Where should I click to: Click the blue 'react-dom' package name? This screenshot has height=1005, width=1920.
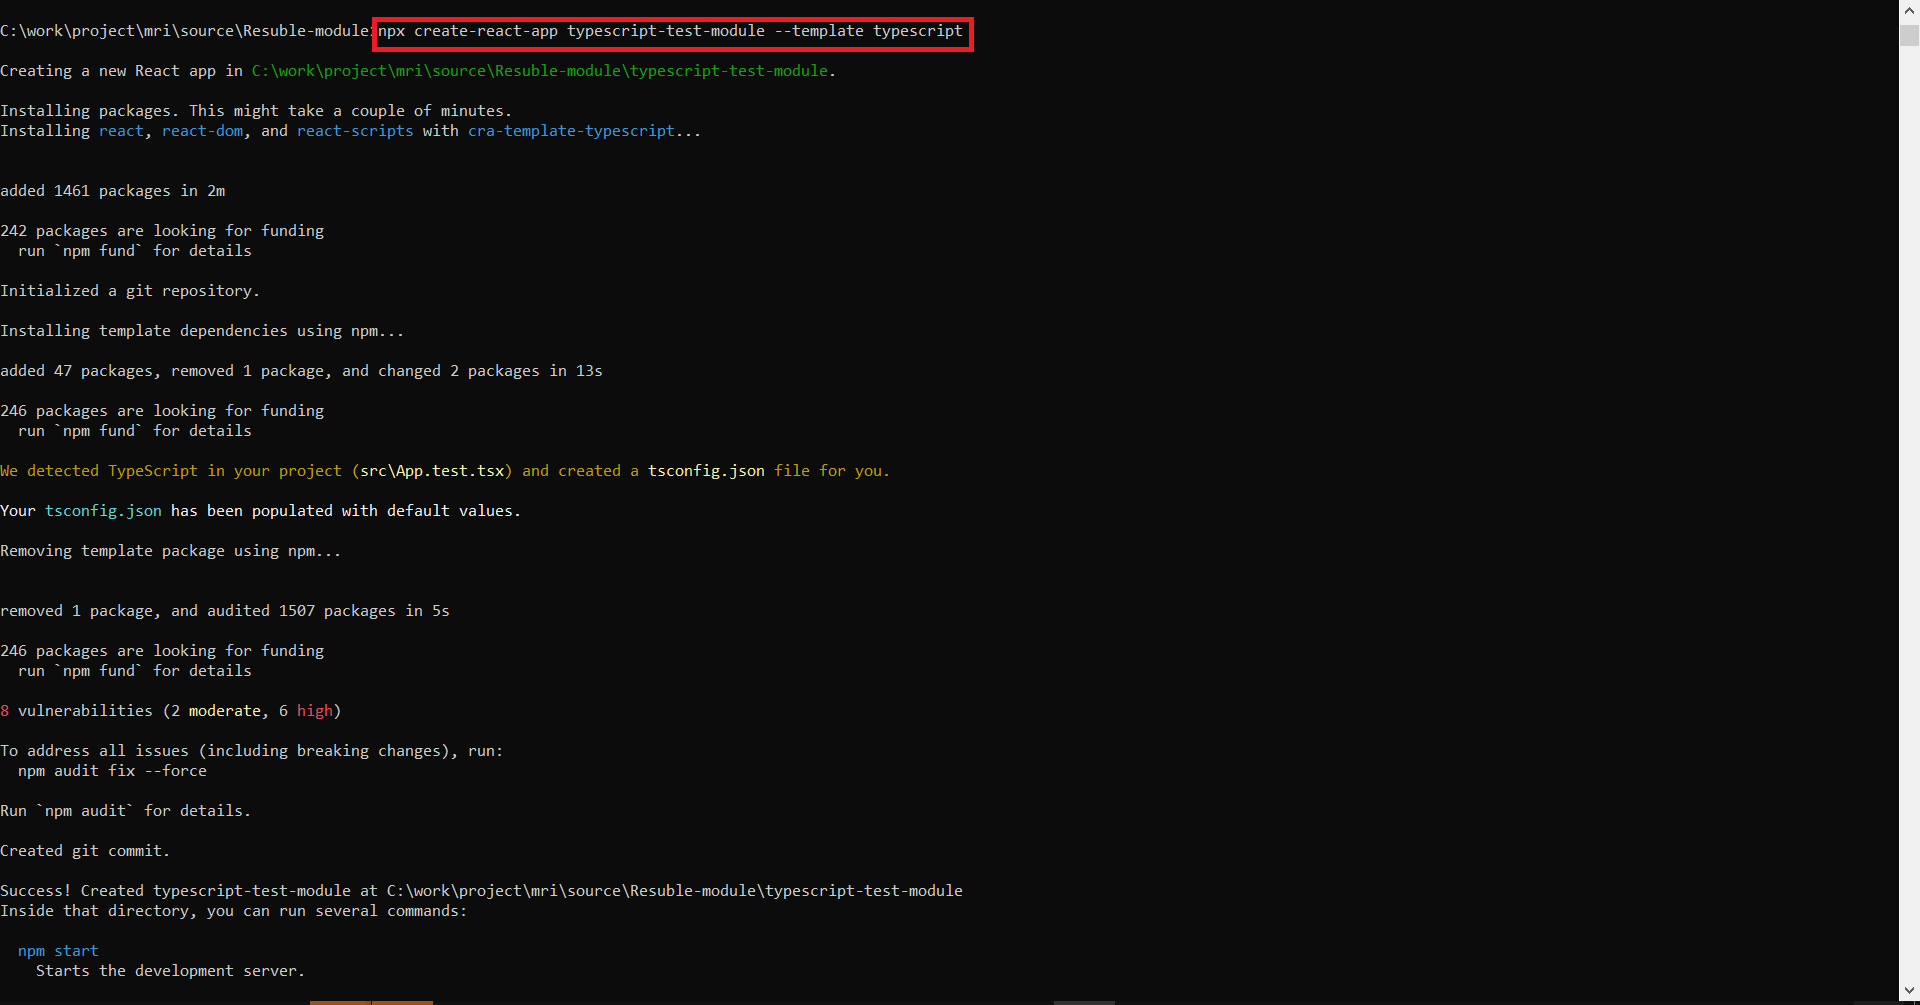(203, 131)
